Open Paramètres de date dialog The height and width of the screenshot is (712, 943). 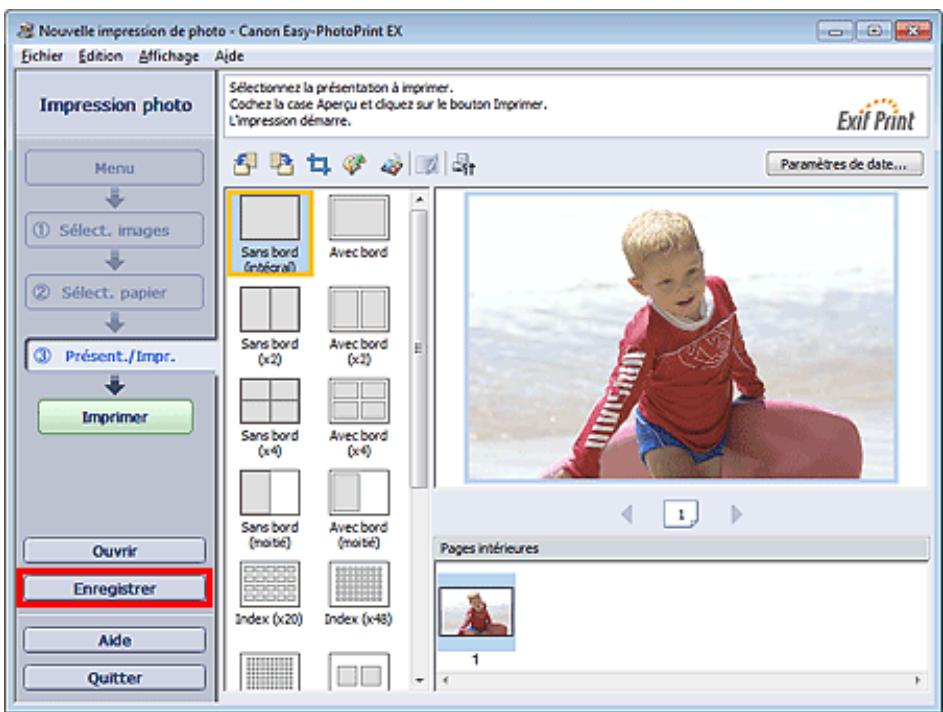844,164
